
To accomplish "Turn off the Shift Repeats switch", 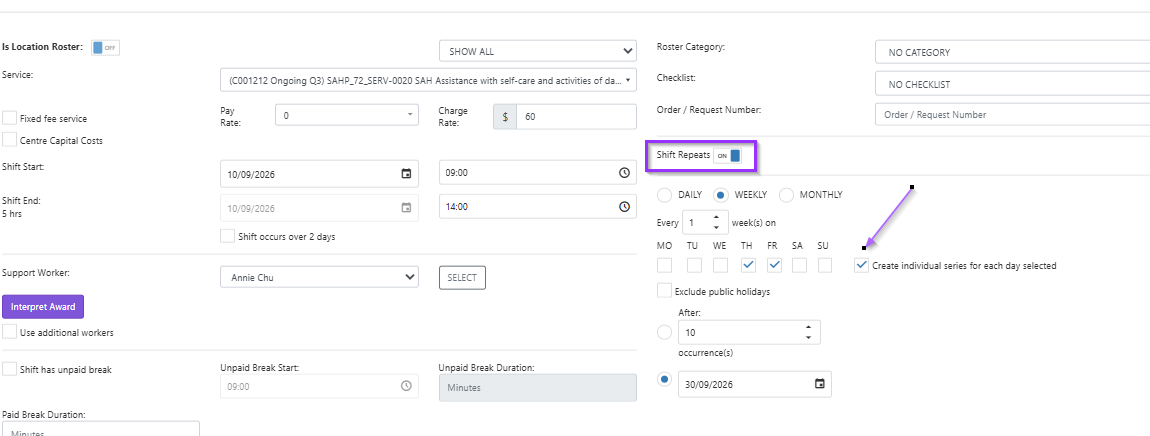I will point(729,156).
